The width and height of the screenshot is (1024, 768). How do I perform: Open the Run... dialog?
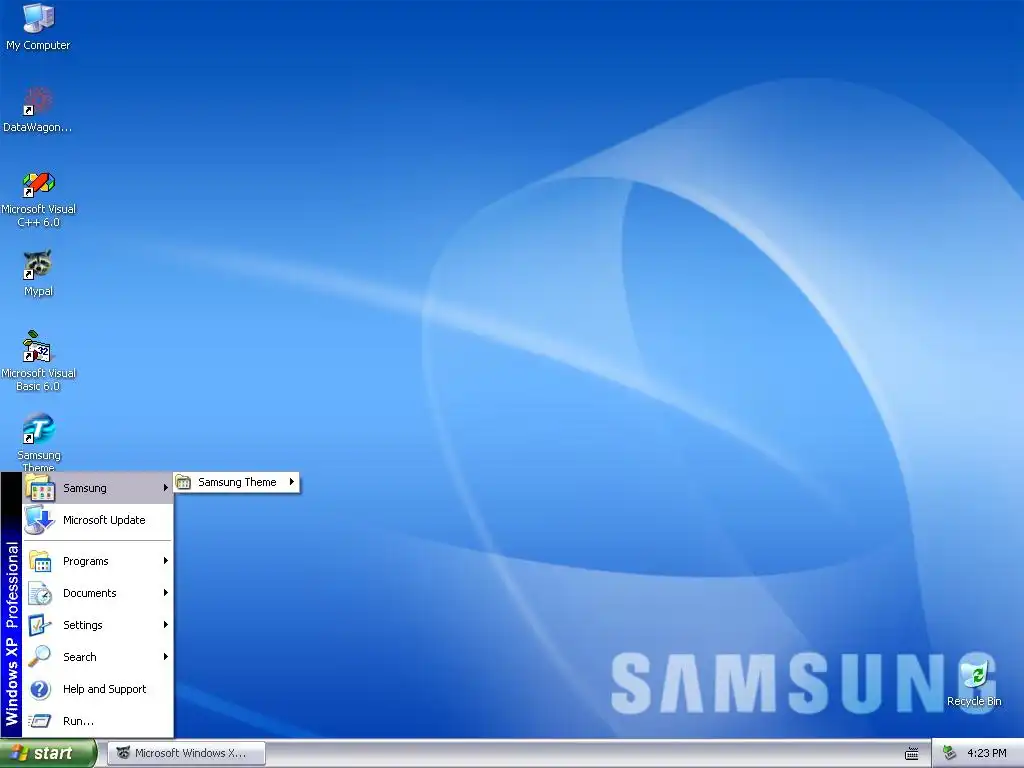tap(98, 721)
